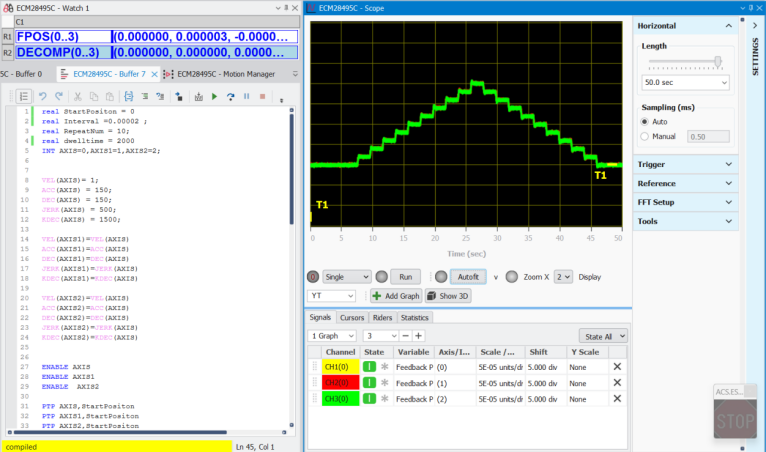Screen dimensions: 766x452
Task: Select the Manual sampling radio button
Action: coord(646,136)
